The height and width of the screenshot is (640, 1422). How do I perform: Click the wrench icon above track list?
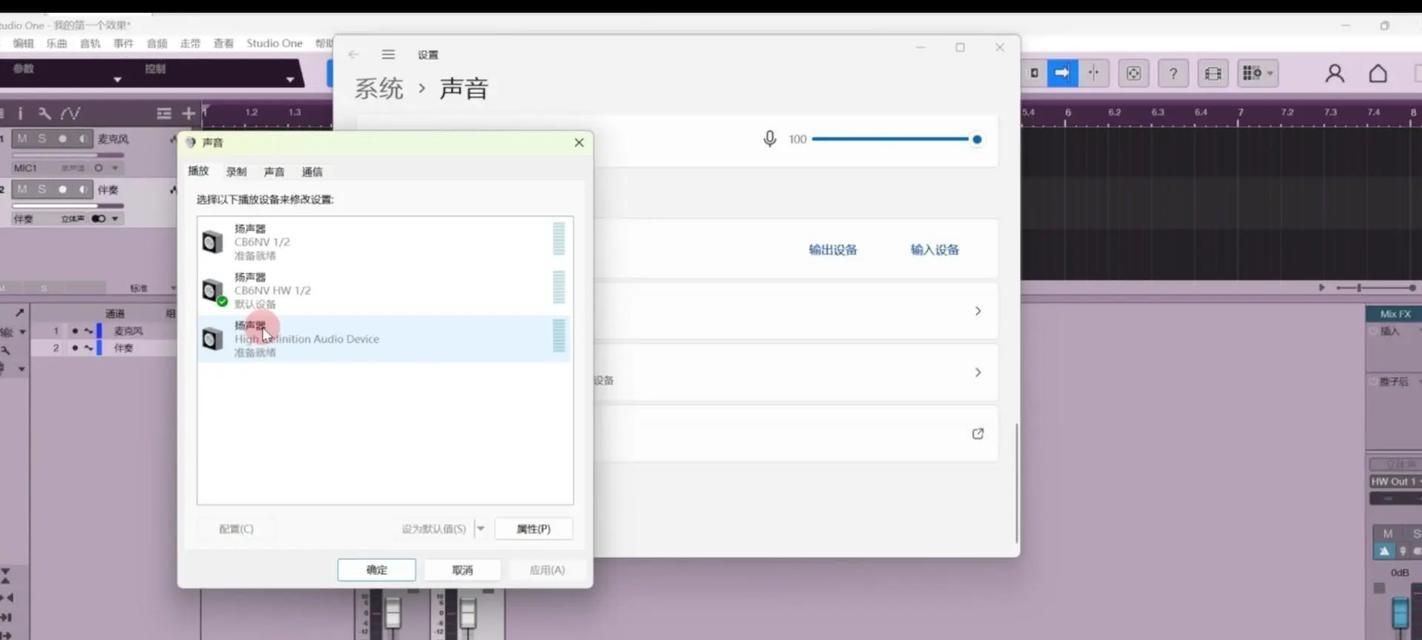click(x=44, y=113)
